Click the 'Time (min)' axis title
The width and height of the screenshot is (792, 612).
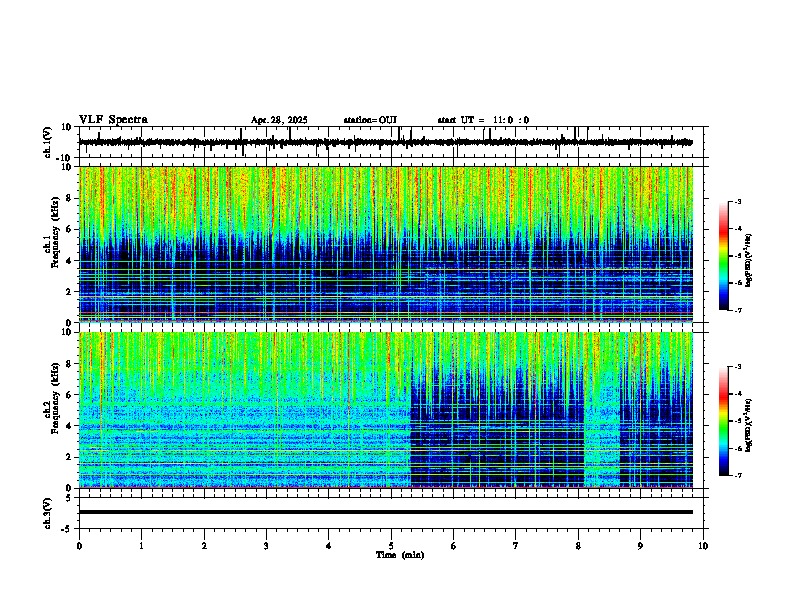pyautogui.click(x=400, y=555)
